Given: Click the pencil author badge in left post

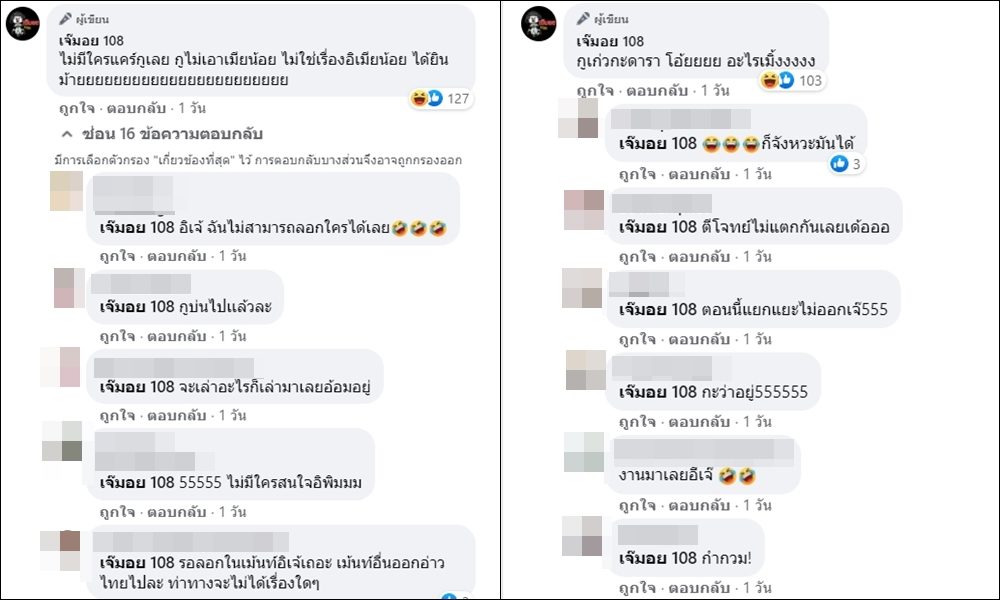Looking at the screenshot, I should pyautogui.click(x=84, y=19).
